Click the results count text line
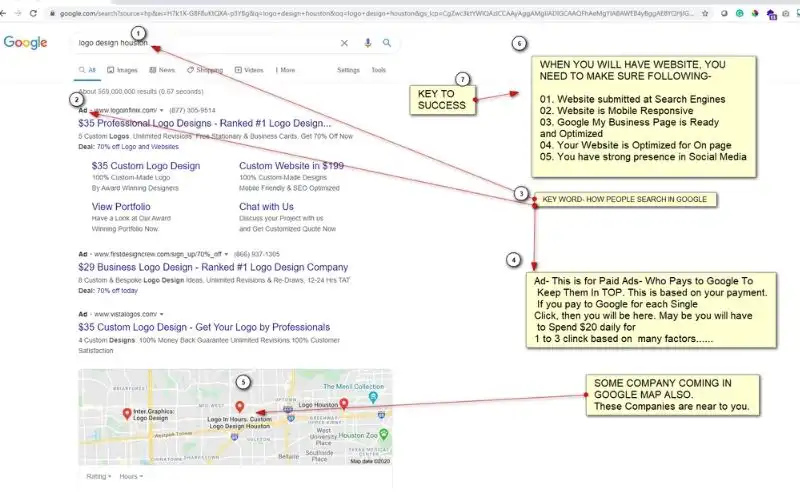 coord(141,92)
